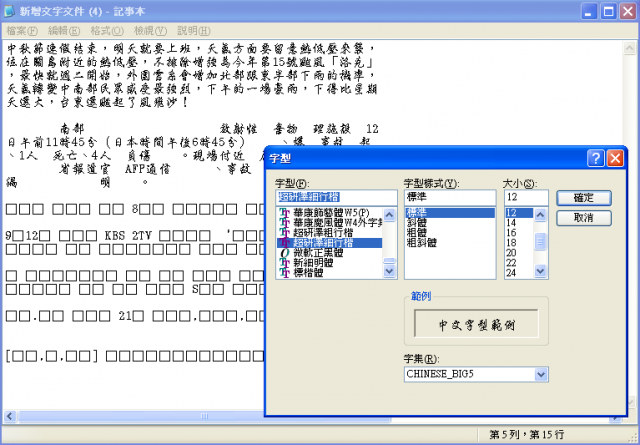Click the 大小 size input field
640x445 pixels.
click(x=526, y=198)
